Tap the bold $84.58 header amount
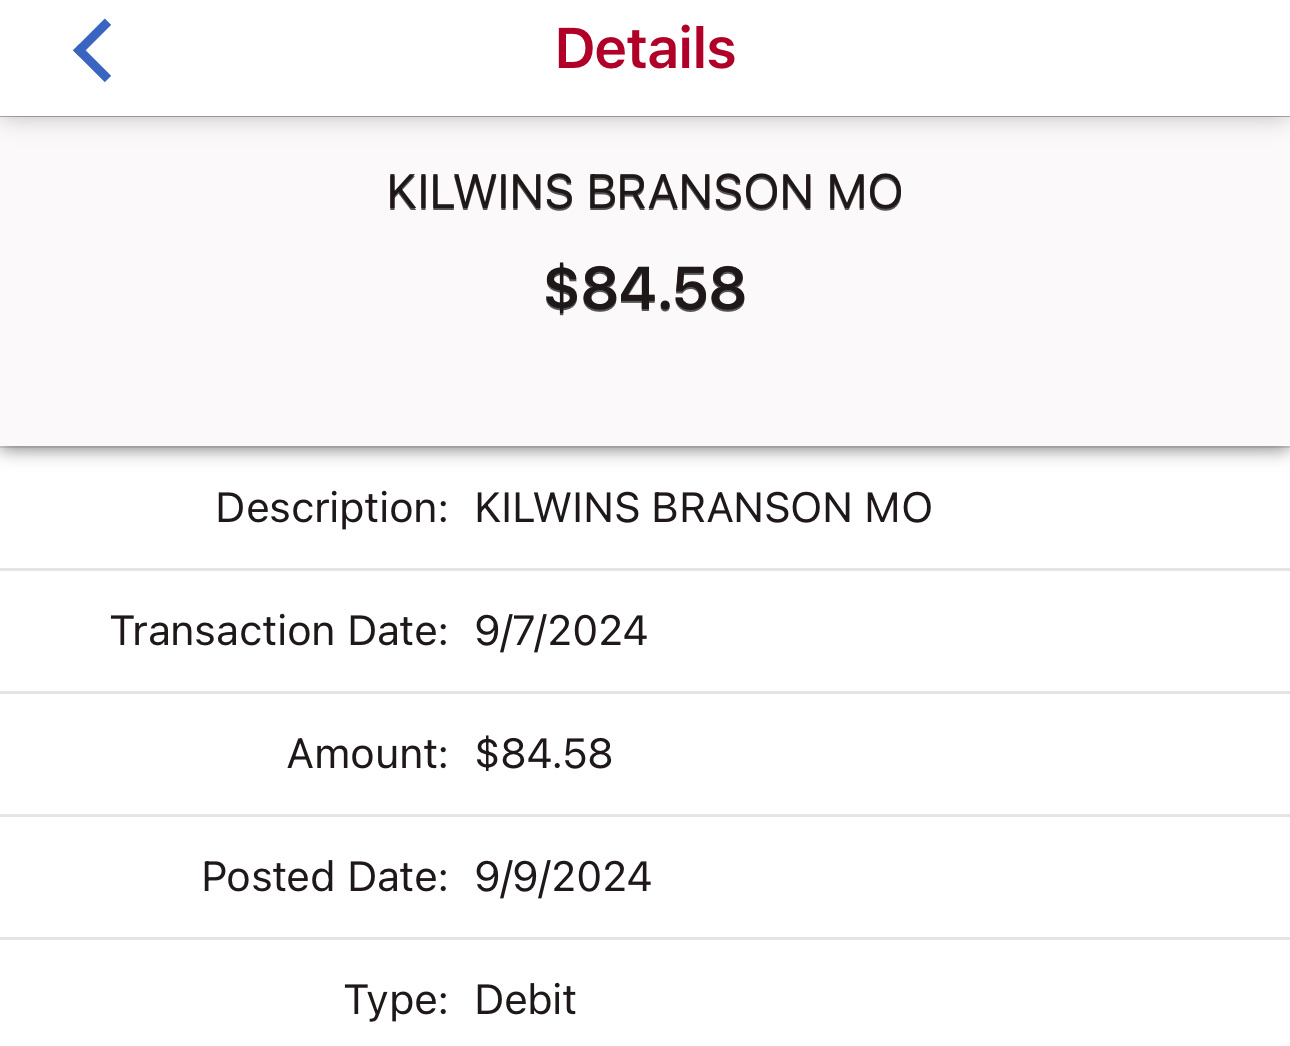The image size is (1290, 1046). coord(645,289)
